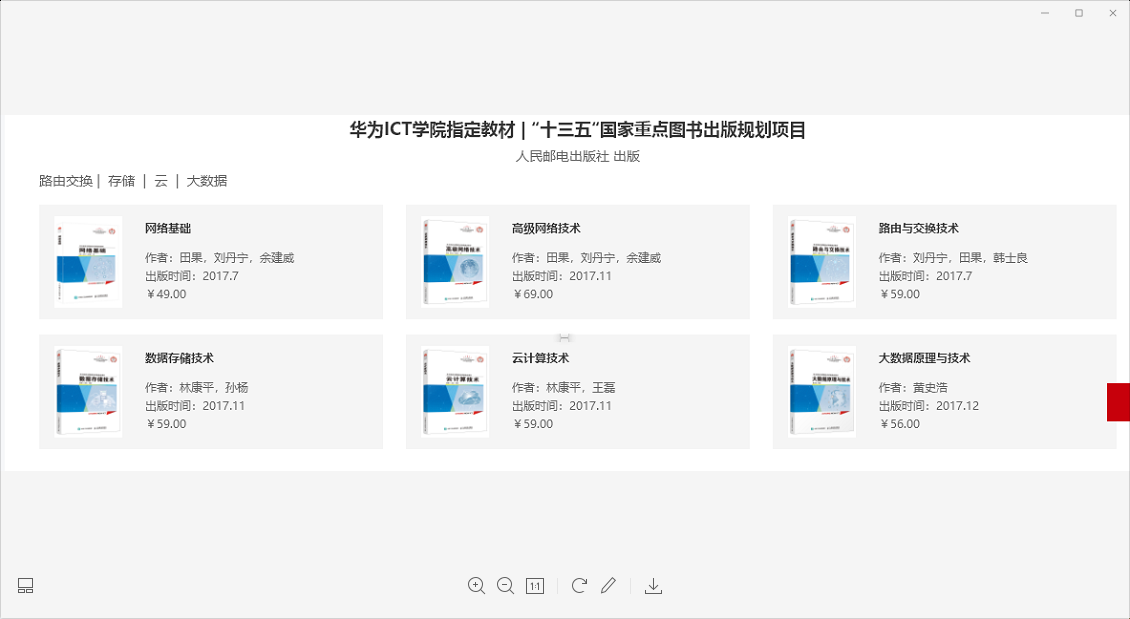Click the ¥69.00 price of 高级网络技术
Viewport: 1130px width, 619px height.
tap(533, 294)
